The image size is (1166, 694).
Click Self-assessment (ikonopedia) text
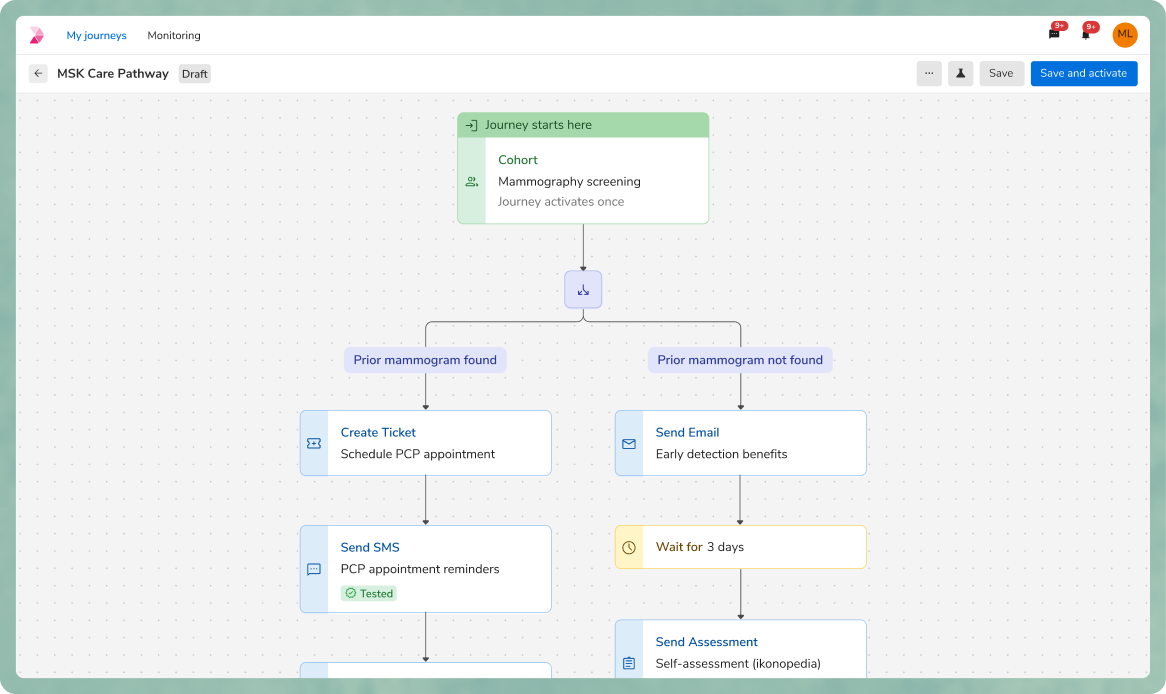[738, 664]
